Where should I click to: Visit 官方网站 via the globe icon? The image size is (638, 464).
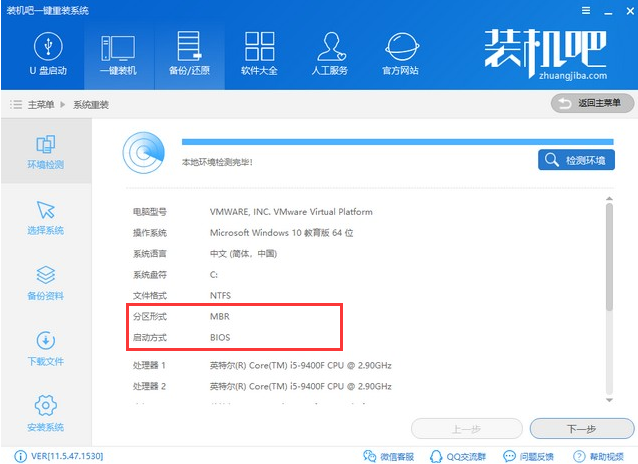[400, 54]
